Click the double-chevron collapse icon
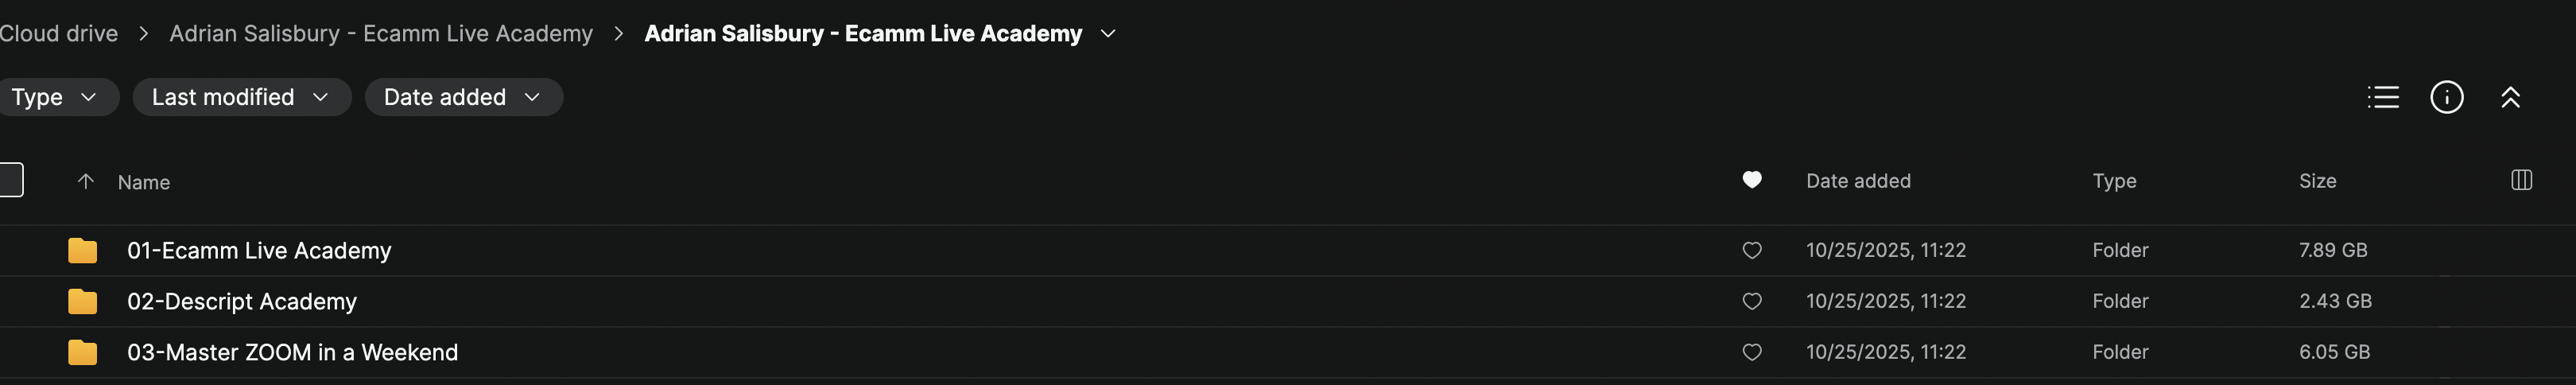This screenshot has width=2576, height=385. [x=2510, y=97]
